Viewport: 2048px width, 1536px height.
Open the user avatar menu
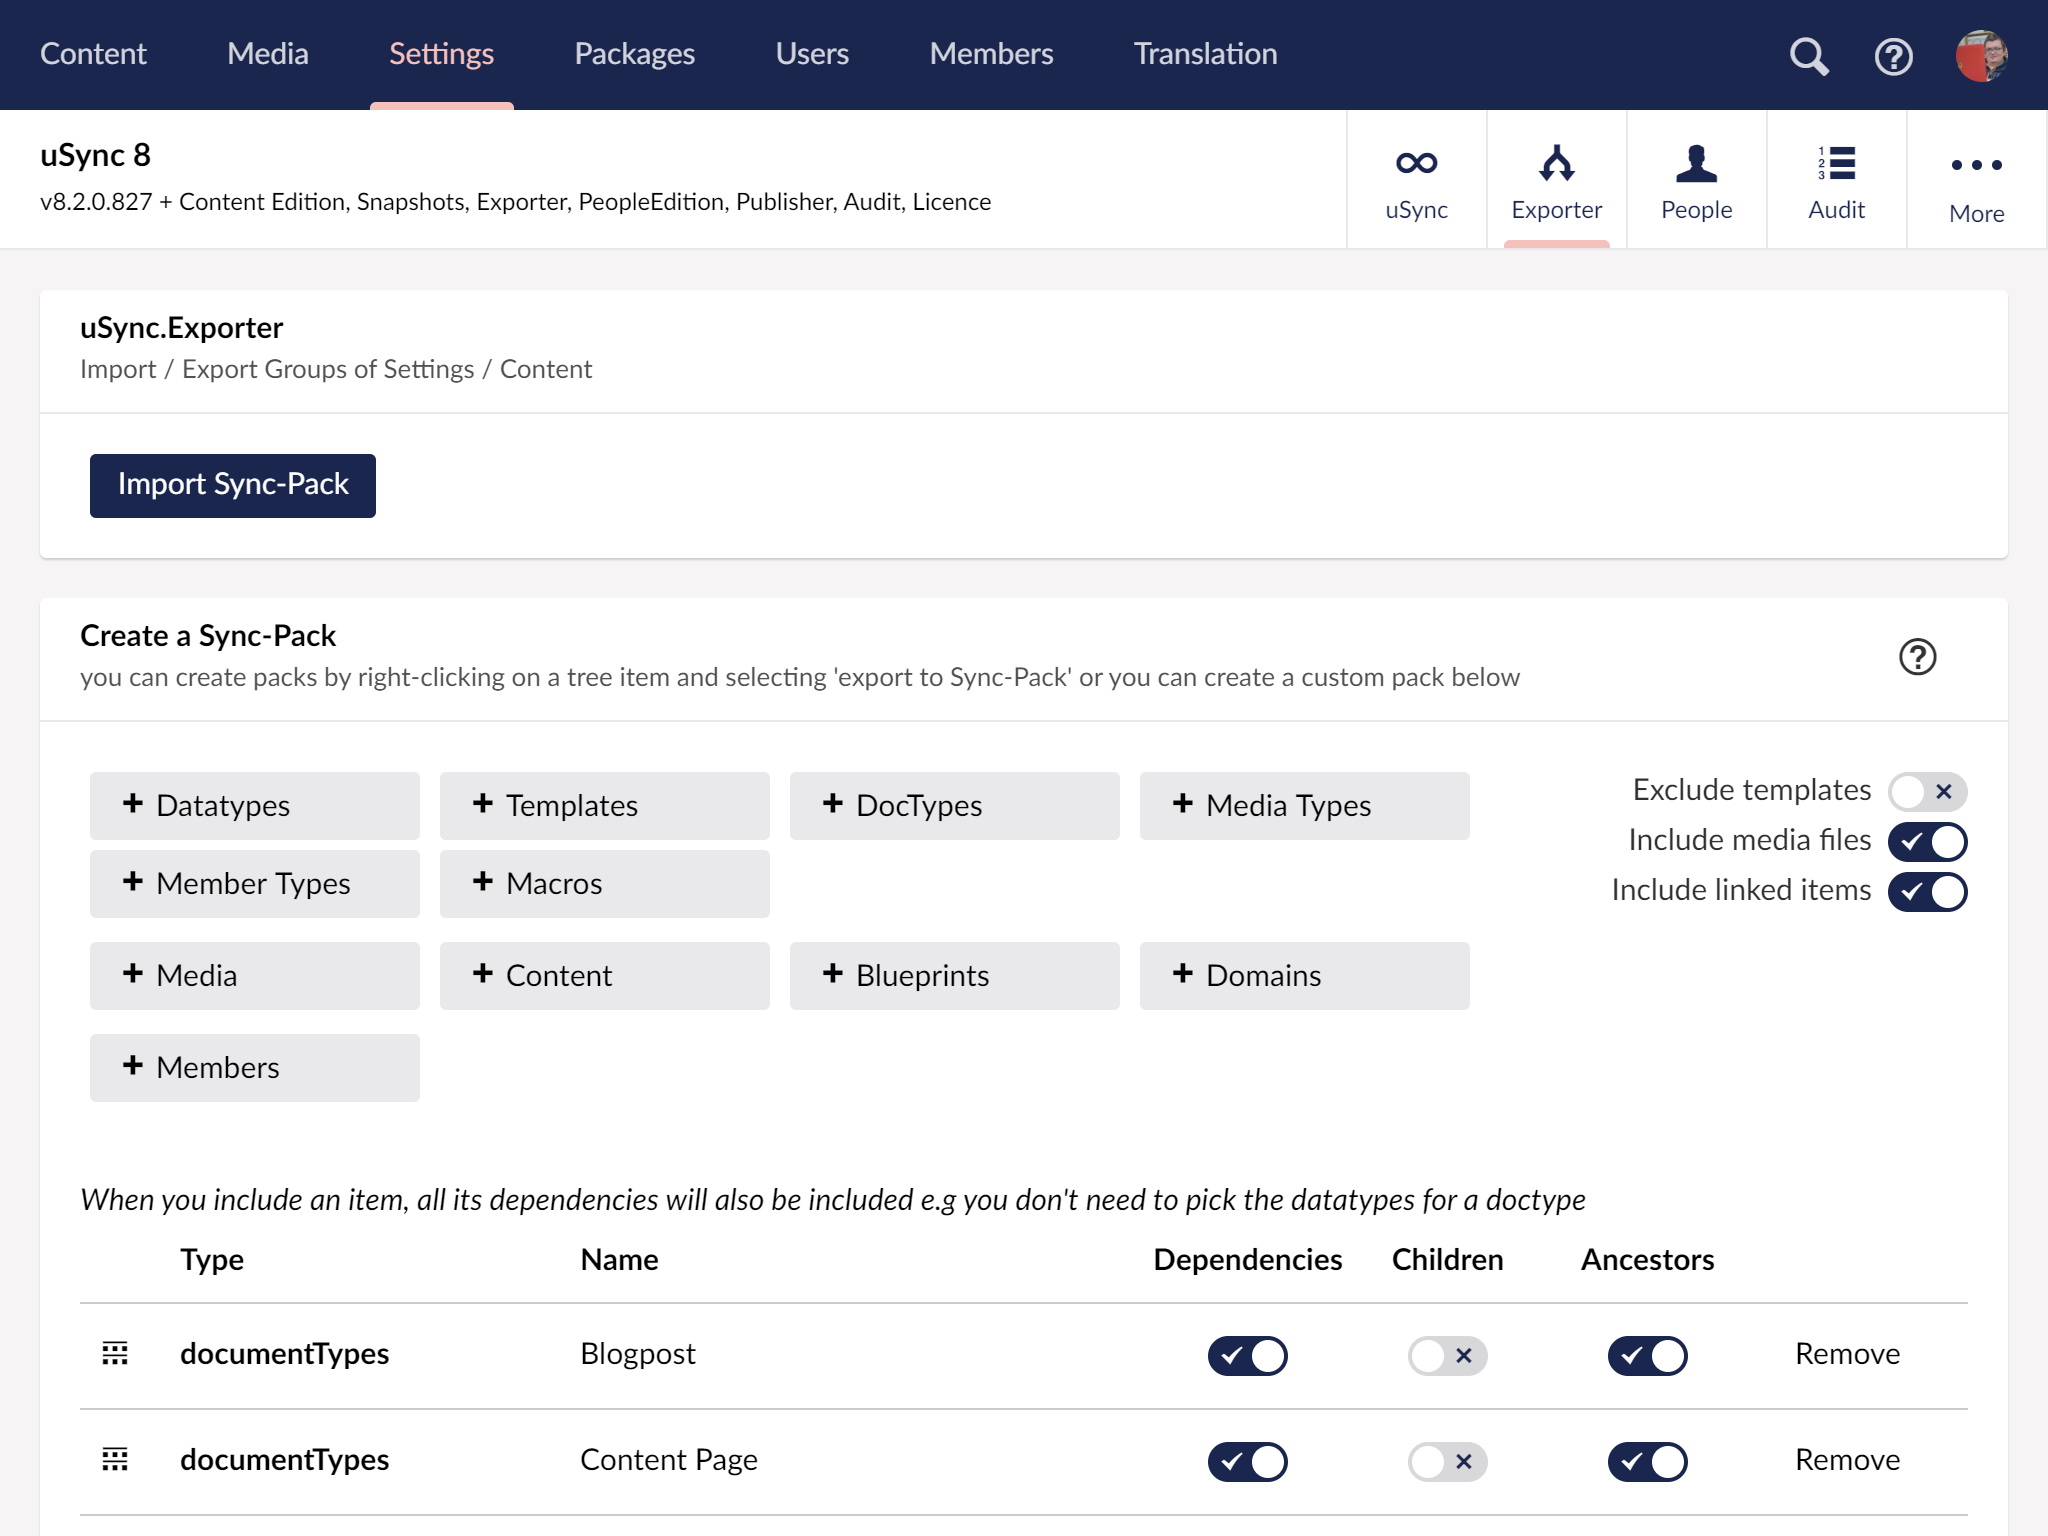(1980, 56)
